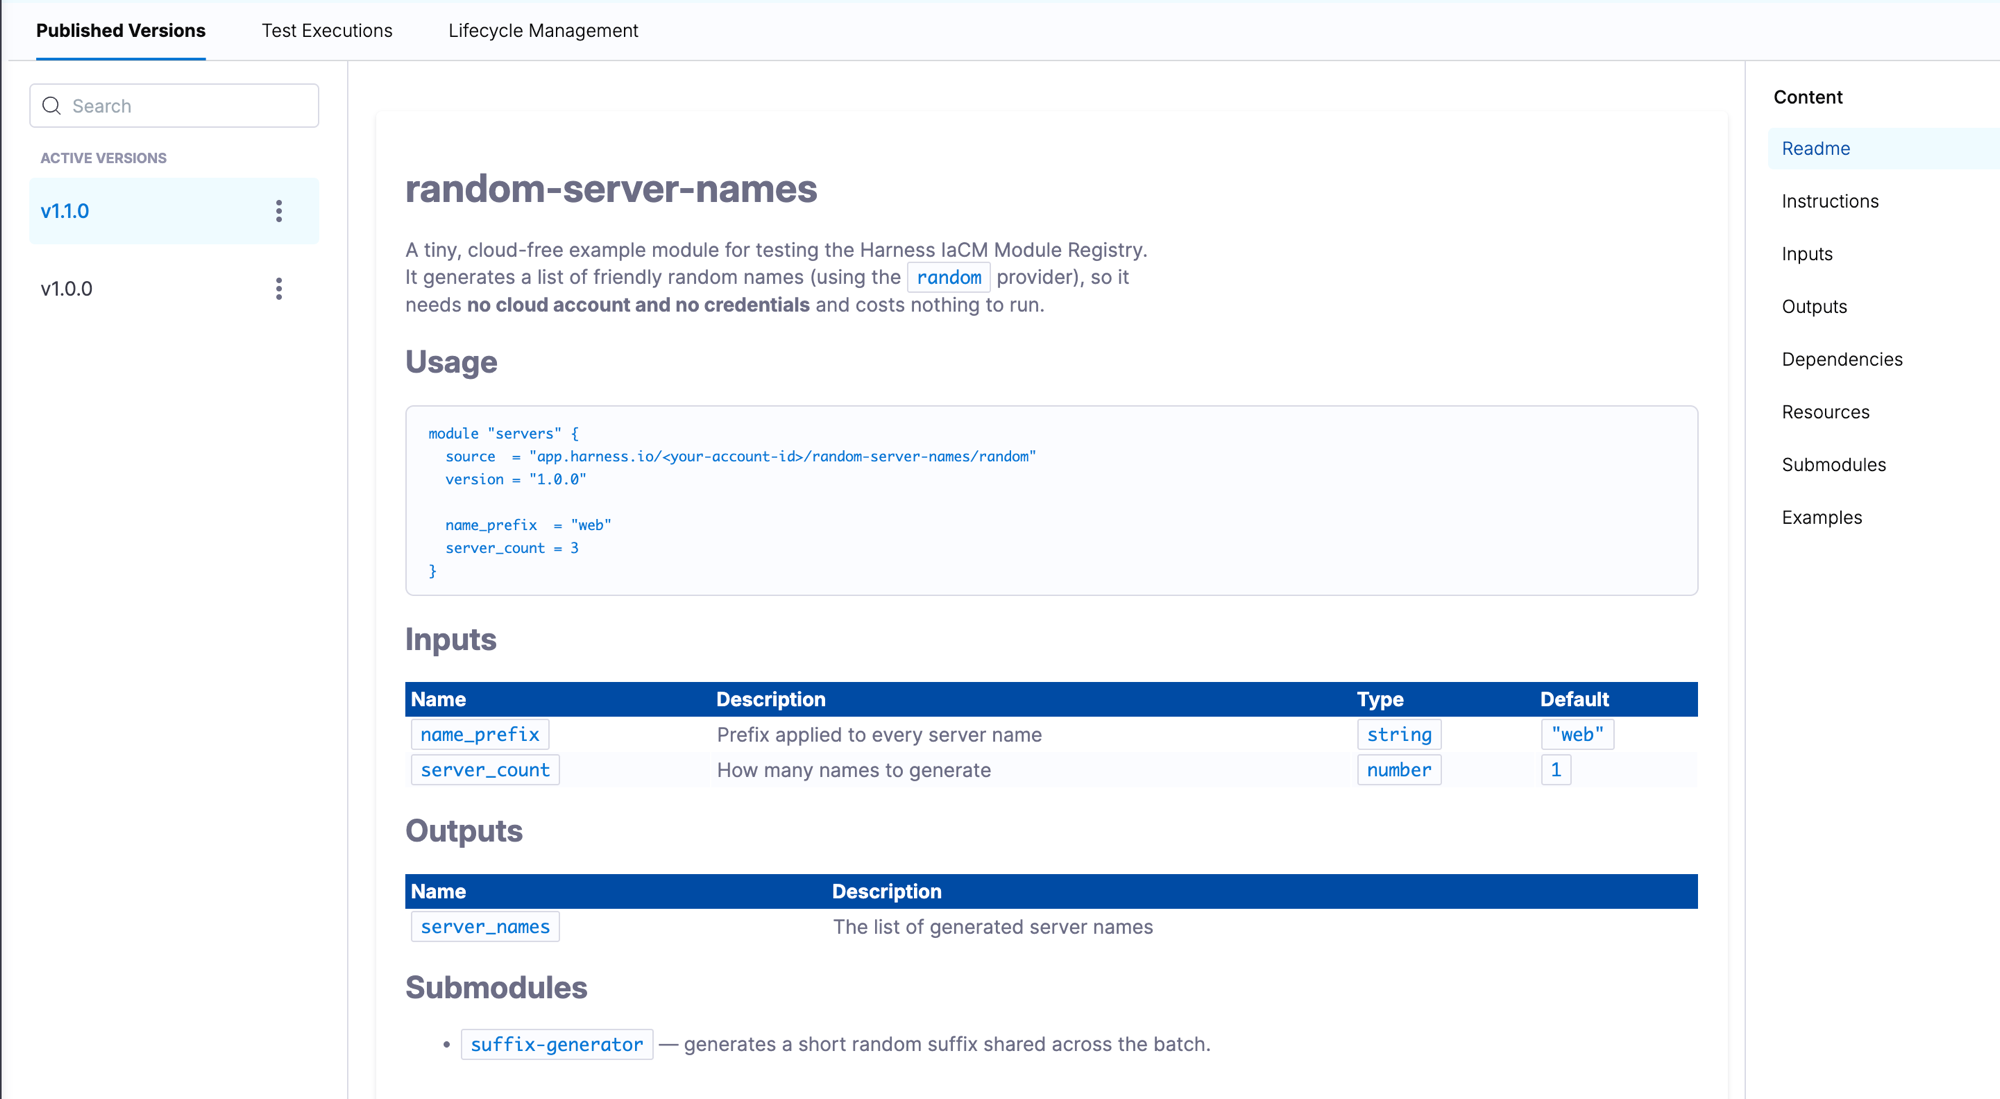Click 'How many names to generate' description
Screen dimensions: 2000x1099
pyautogui.click(x=854, y=770)
